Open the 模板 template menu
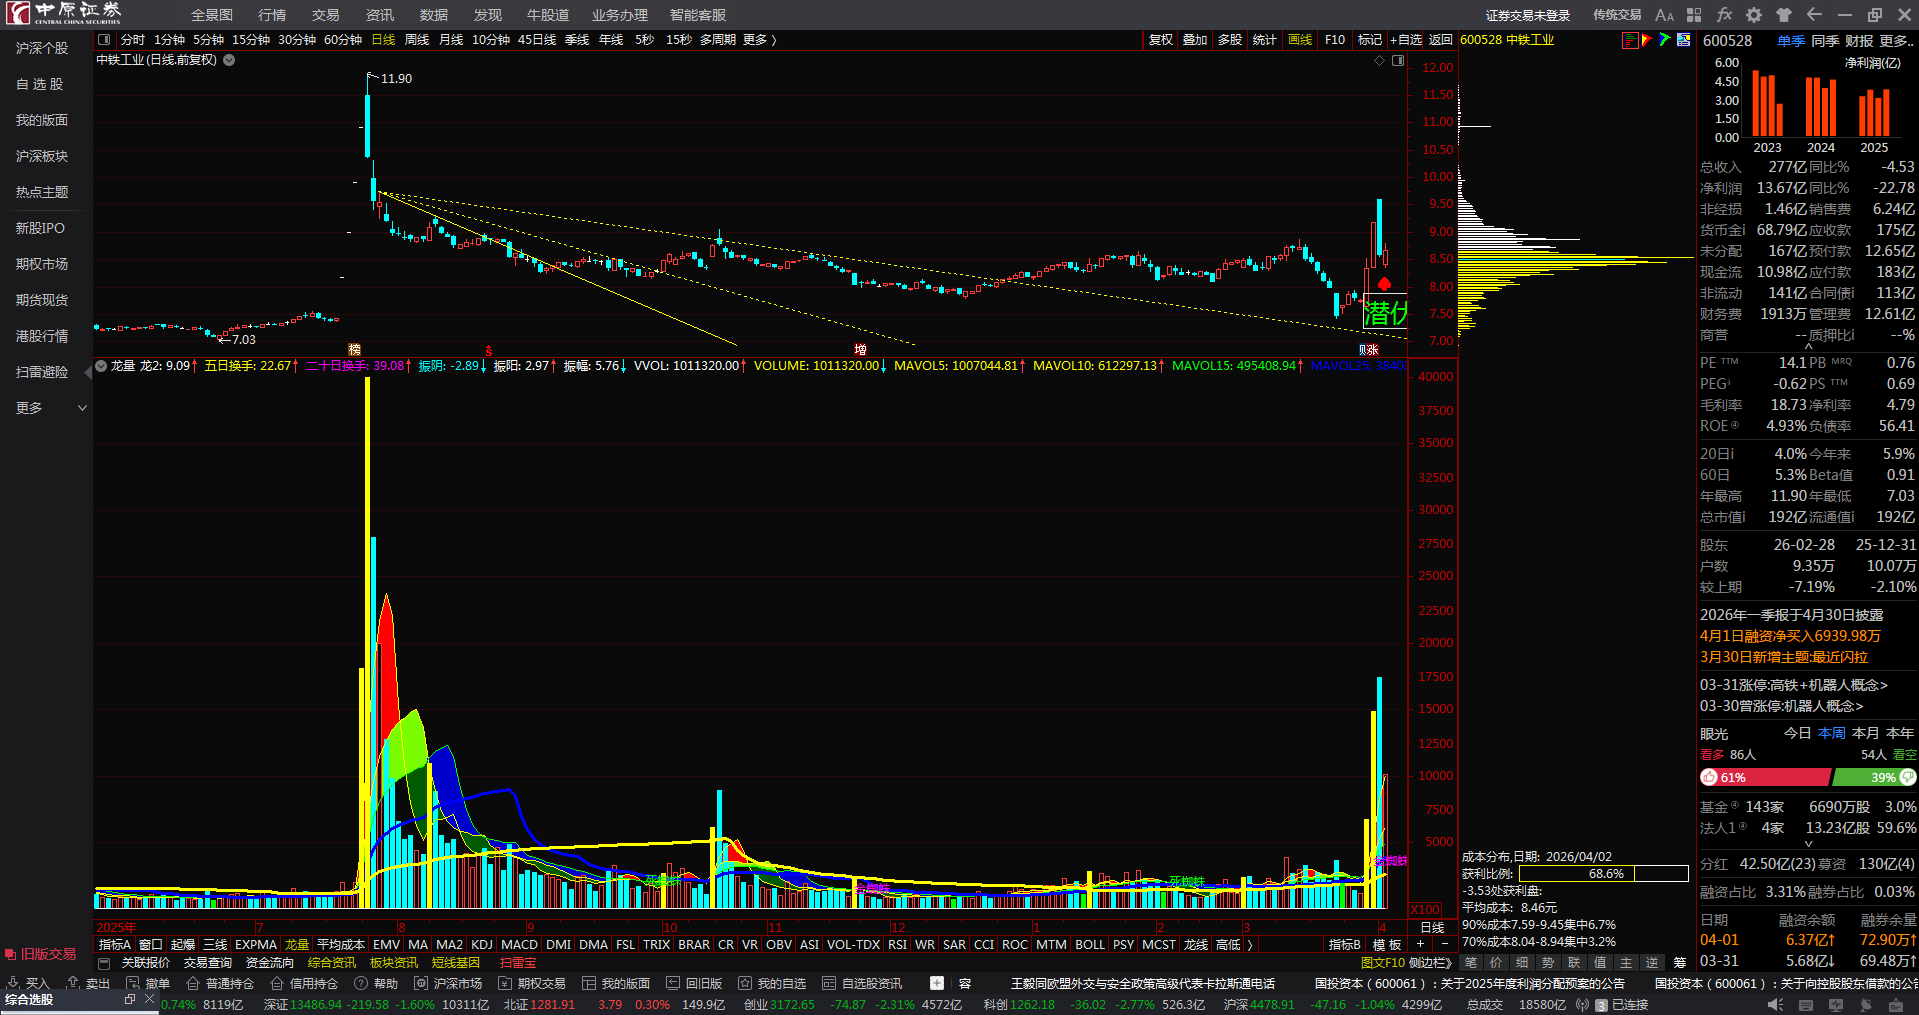 click(x=1388, y=945)
